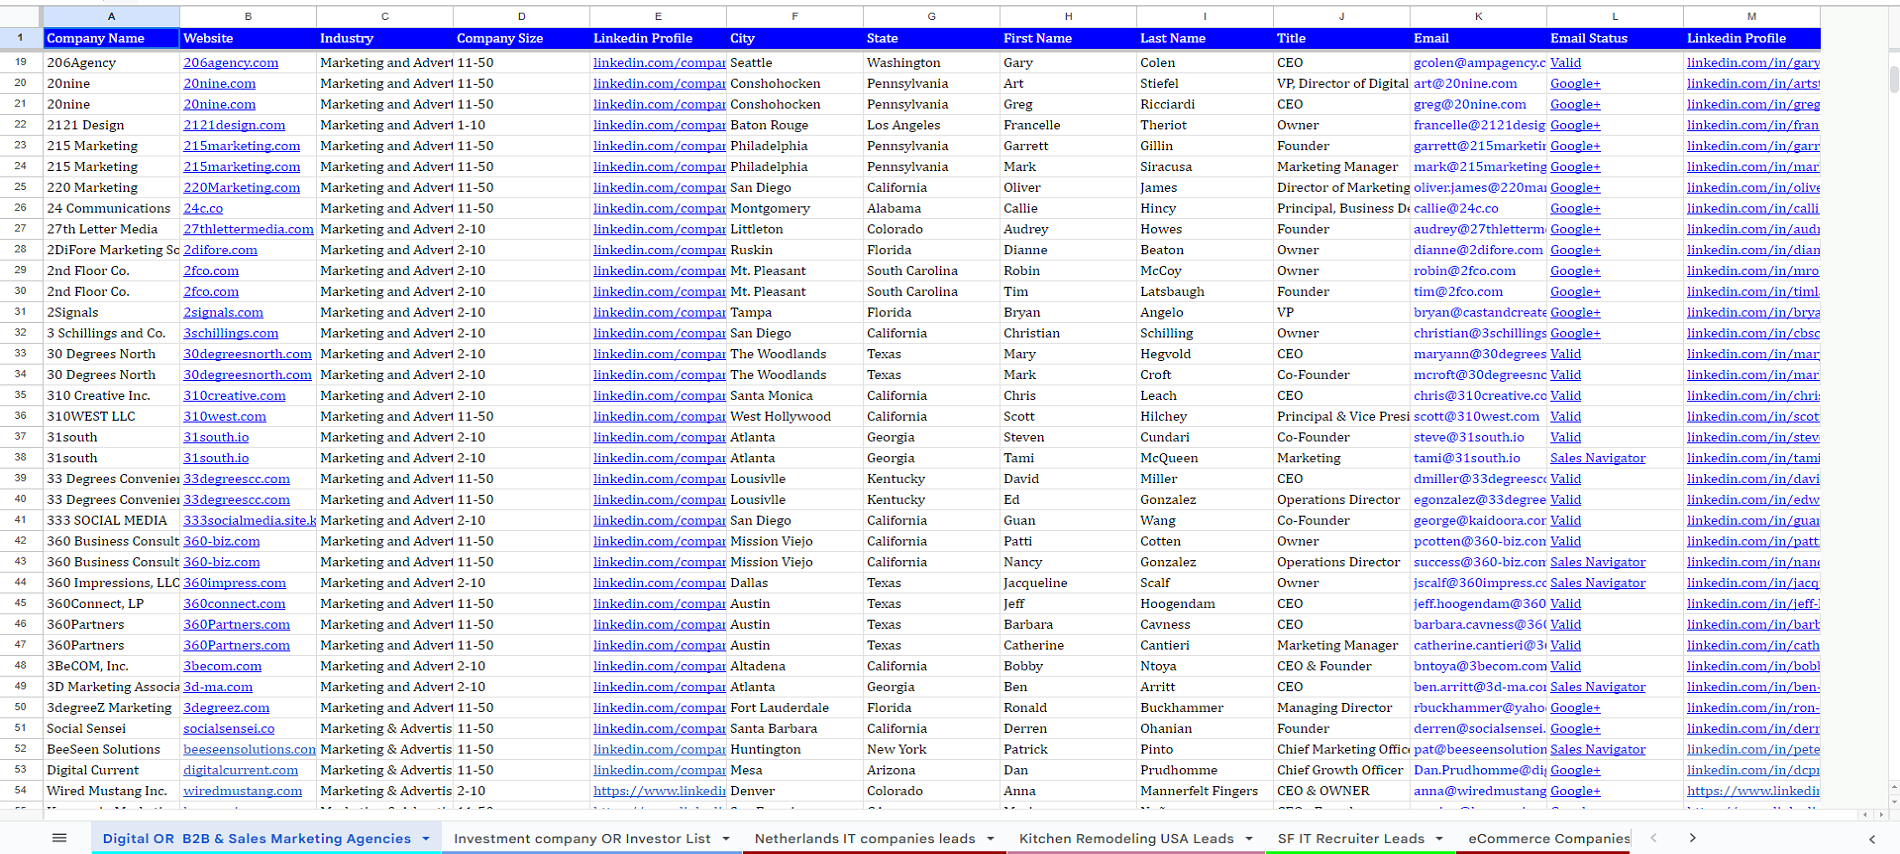Open dropdown arrow on Kitchen Remodeling tab
Image resolution: width=1900 pixels, height=854 pixels.
(1249, 839)
